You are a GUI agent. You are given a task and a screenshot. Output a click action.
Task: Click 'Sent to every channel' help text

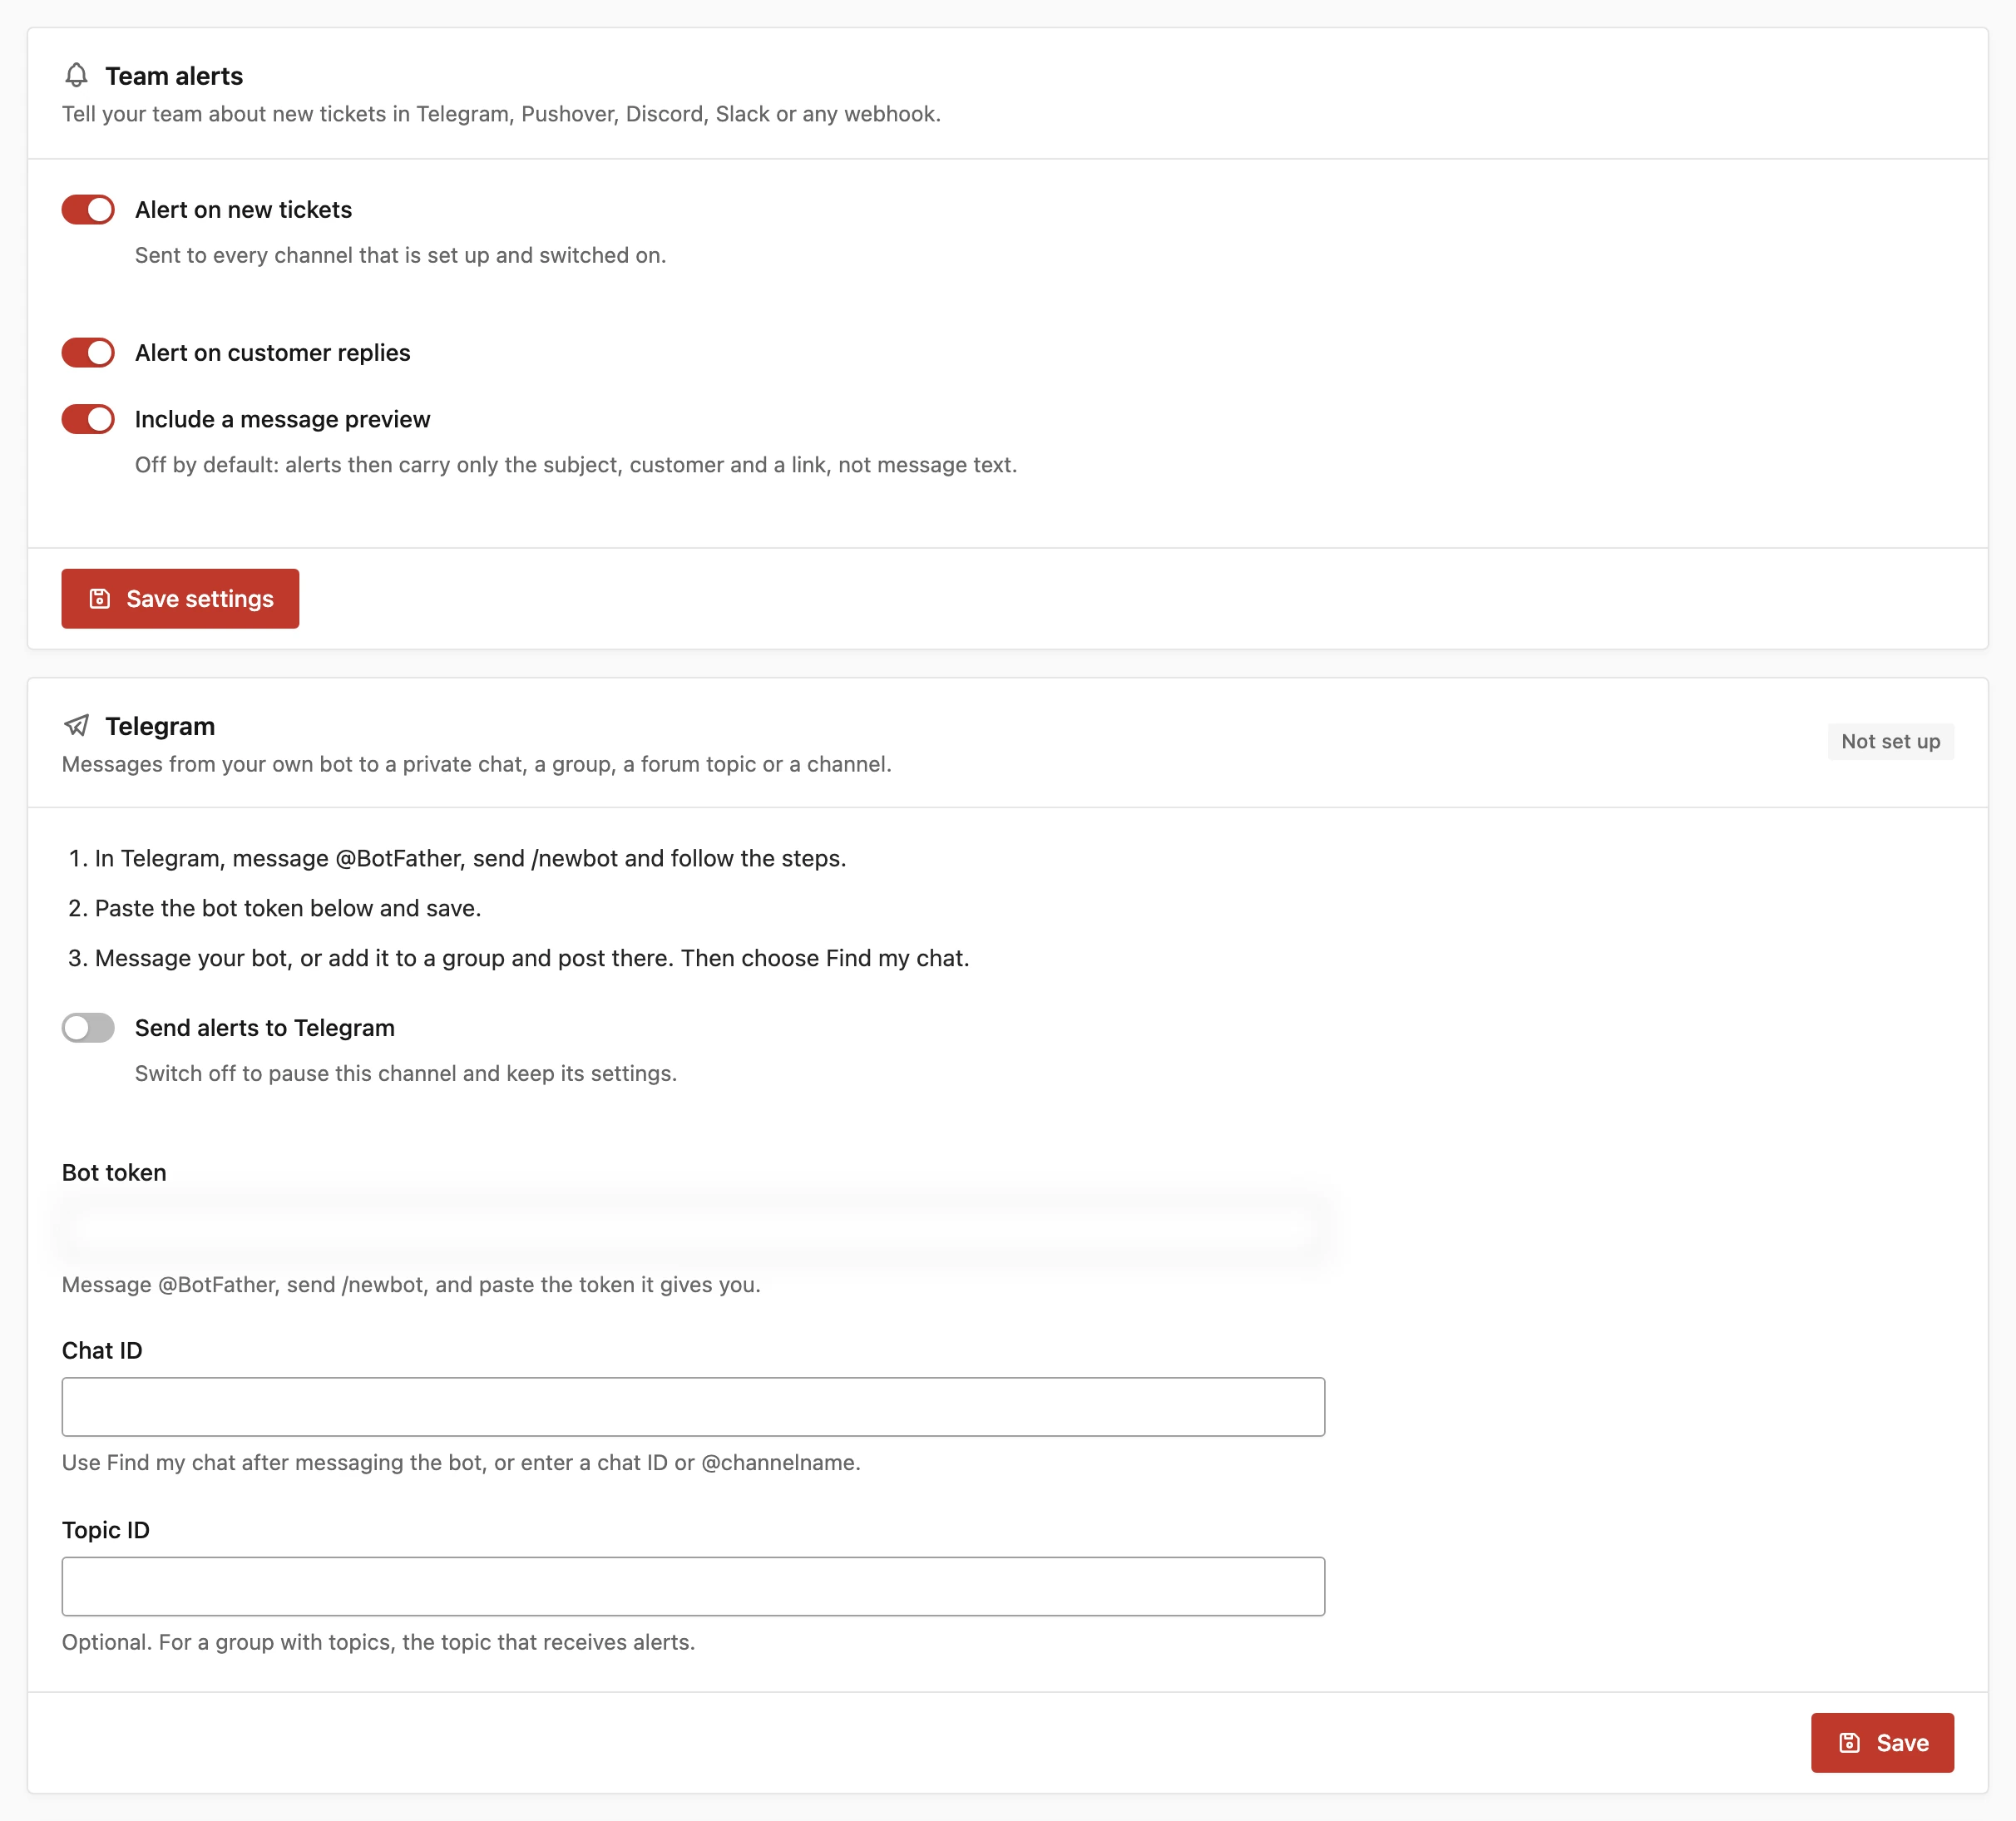click(400, 255)
